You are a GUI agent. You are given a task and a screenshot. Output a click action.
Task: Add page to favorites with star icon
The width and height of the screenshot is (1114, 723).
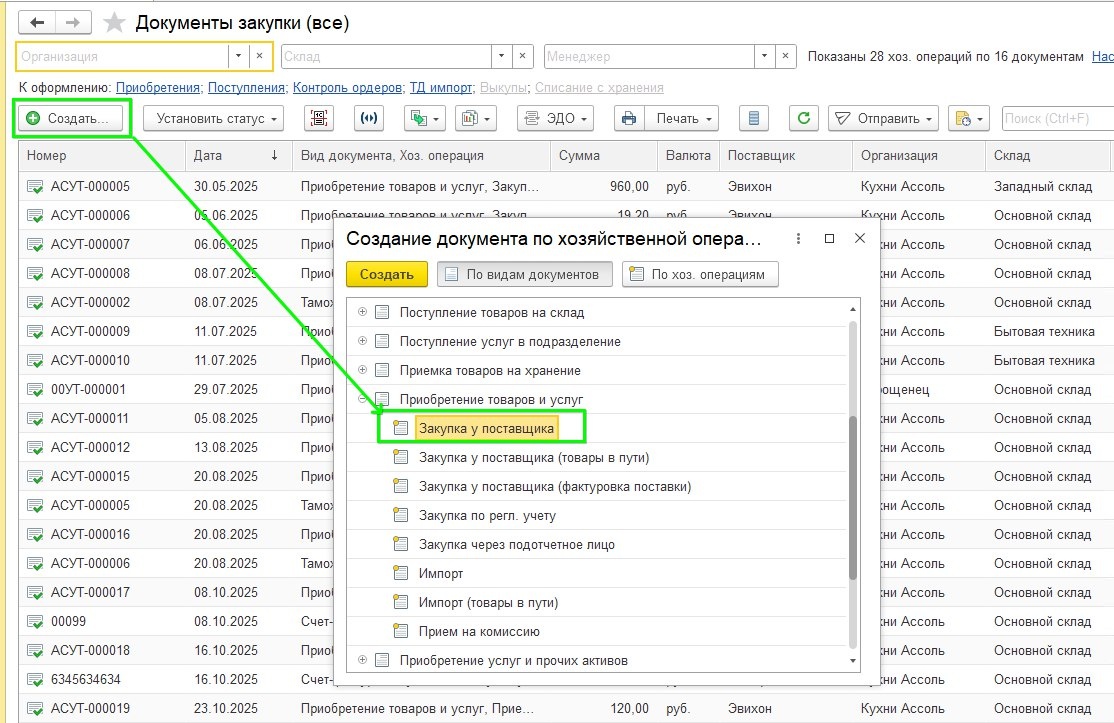point(114,23)
